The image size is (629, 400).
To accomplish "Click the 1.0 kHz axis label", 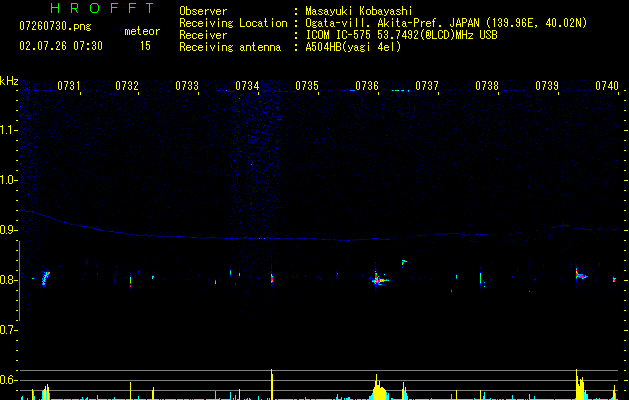I will point(7,180).
